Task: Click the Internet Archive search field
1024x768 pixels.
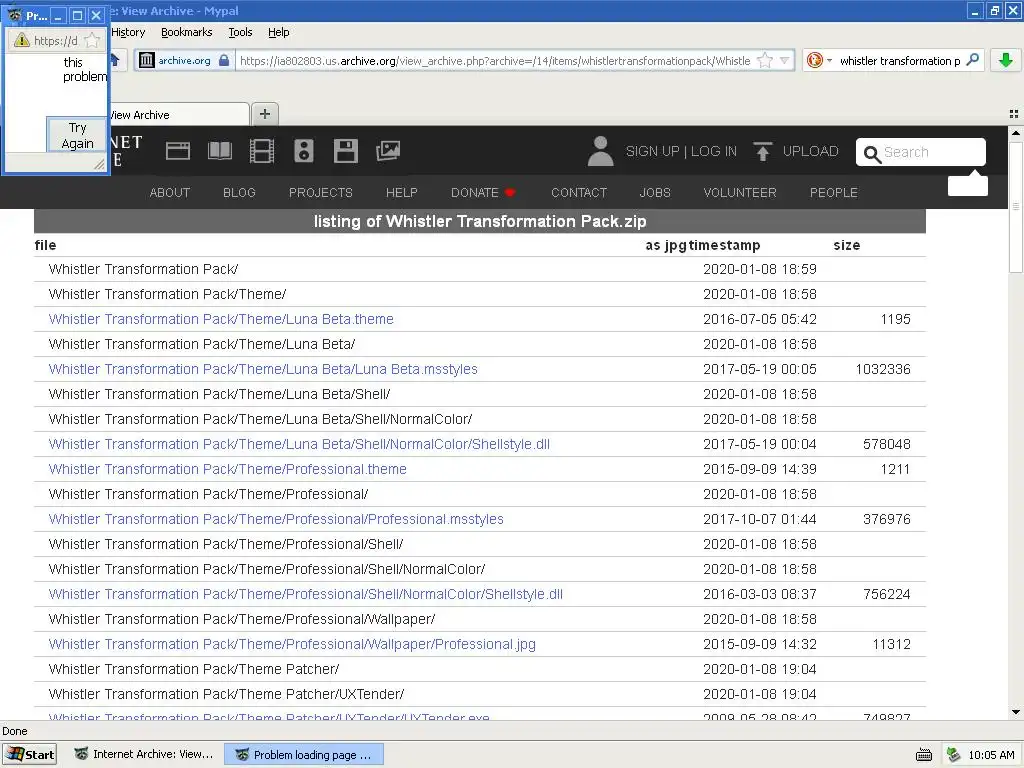Action: point(920,152)
